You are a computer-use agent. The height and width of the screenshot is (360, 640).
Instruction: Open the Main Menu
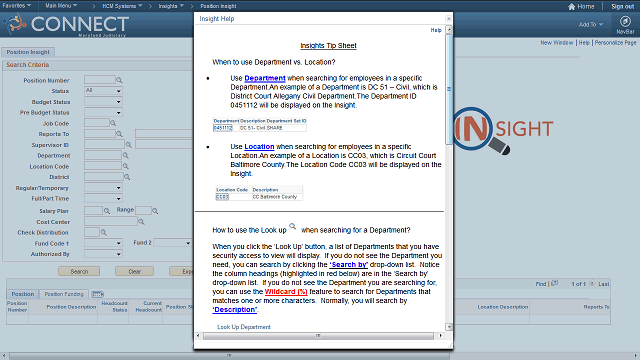click(x=61, y=6)
